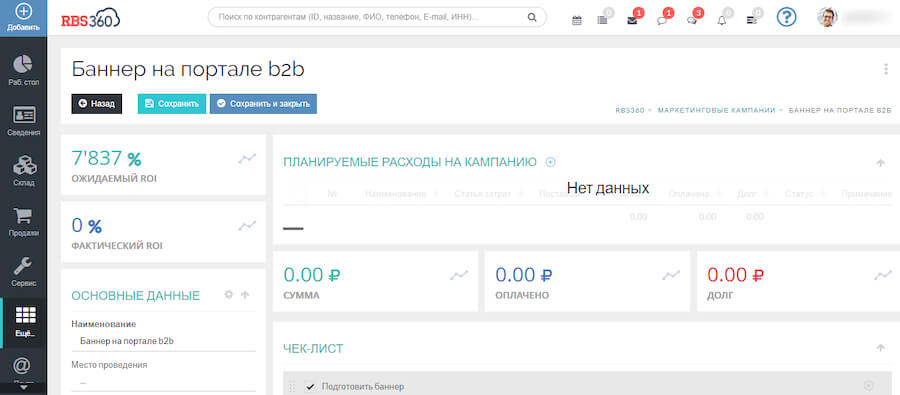Collapse the Основные данные panel
Screen dimensions: 900x395
[x=245, y=295]
